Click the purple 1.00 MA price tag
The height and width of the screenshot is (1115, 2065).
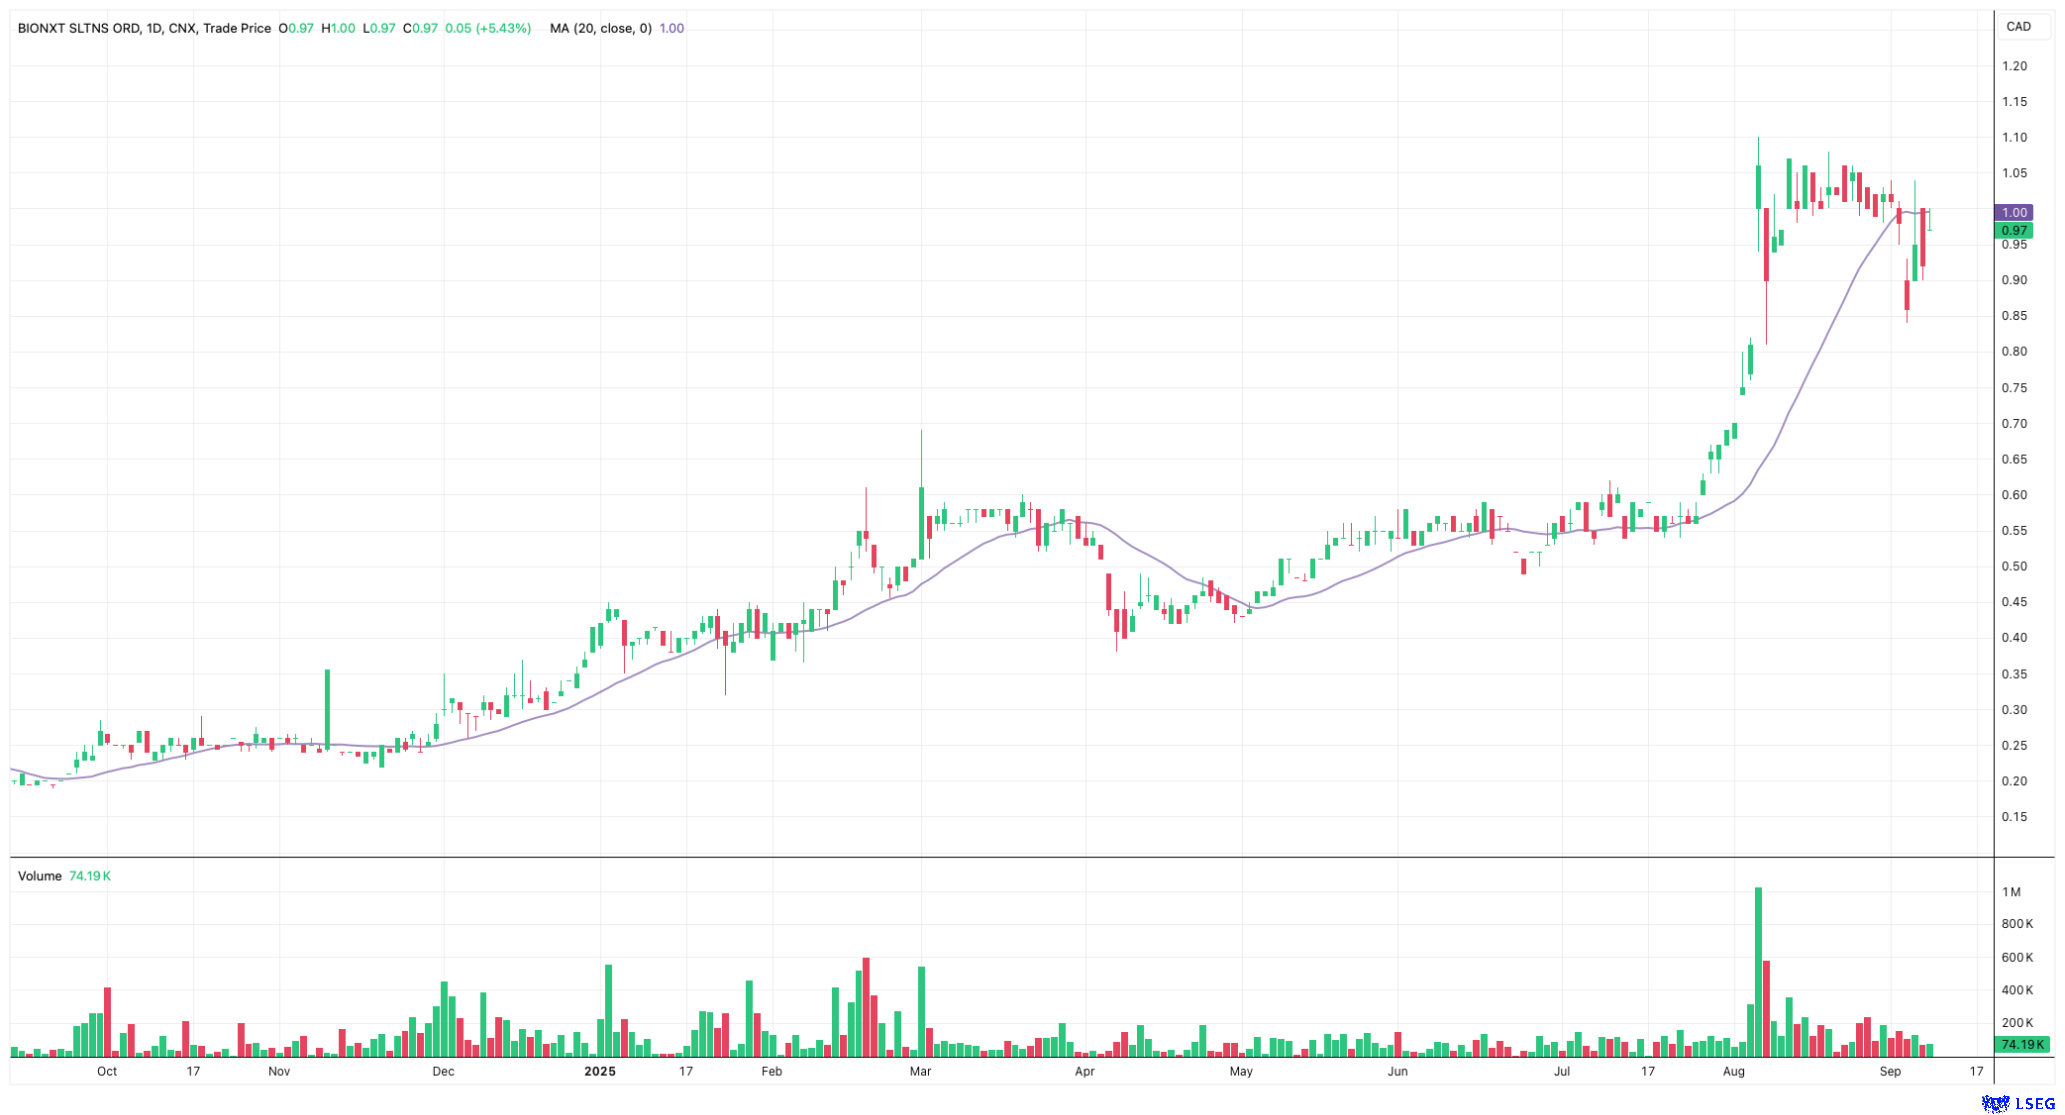(x=2013, y=213)
